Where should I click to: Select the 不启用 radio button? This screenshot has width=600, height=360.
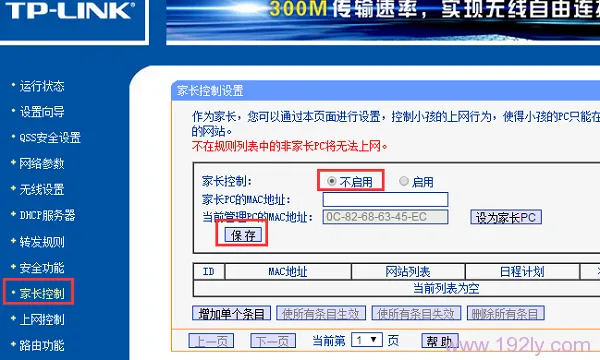(x=332, y=181)
